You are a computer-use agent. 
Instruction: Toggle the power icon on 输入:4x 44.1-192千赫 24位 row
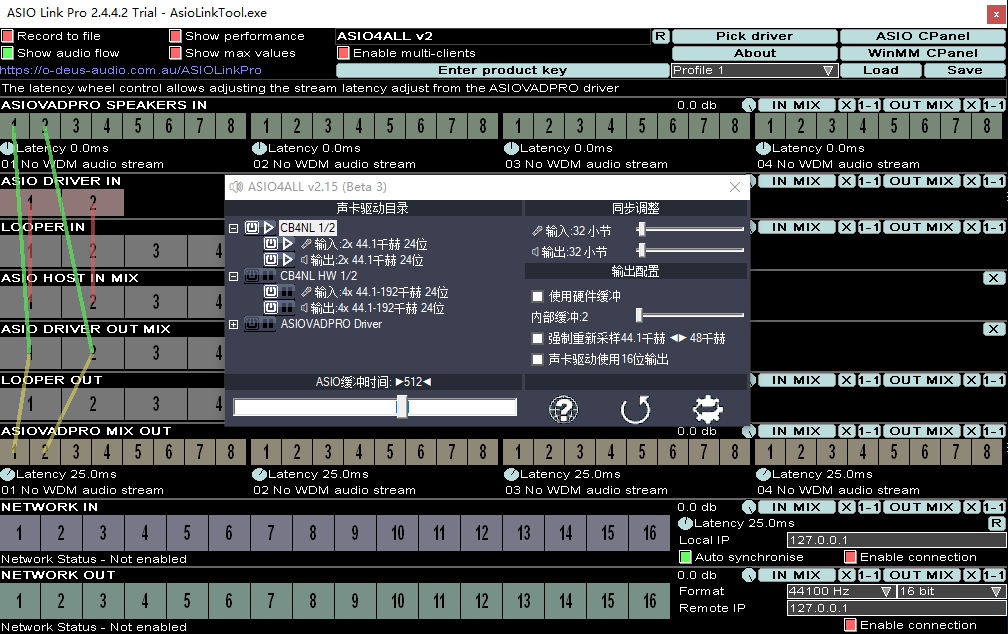[271, 292]
